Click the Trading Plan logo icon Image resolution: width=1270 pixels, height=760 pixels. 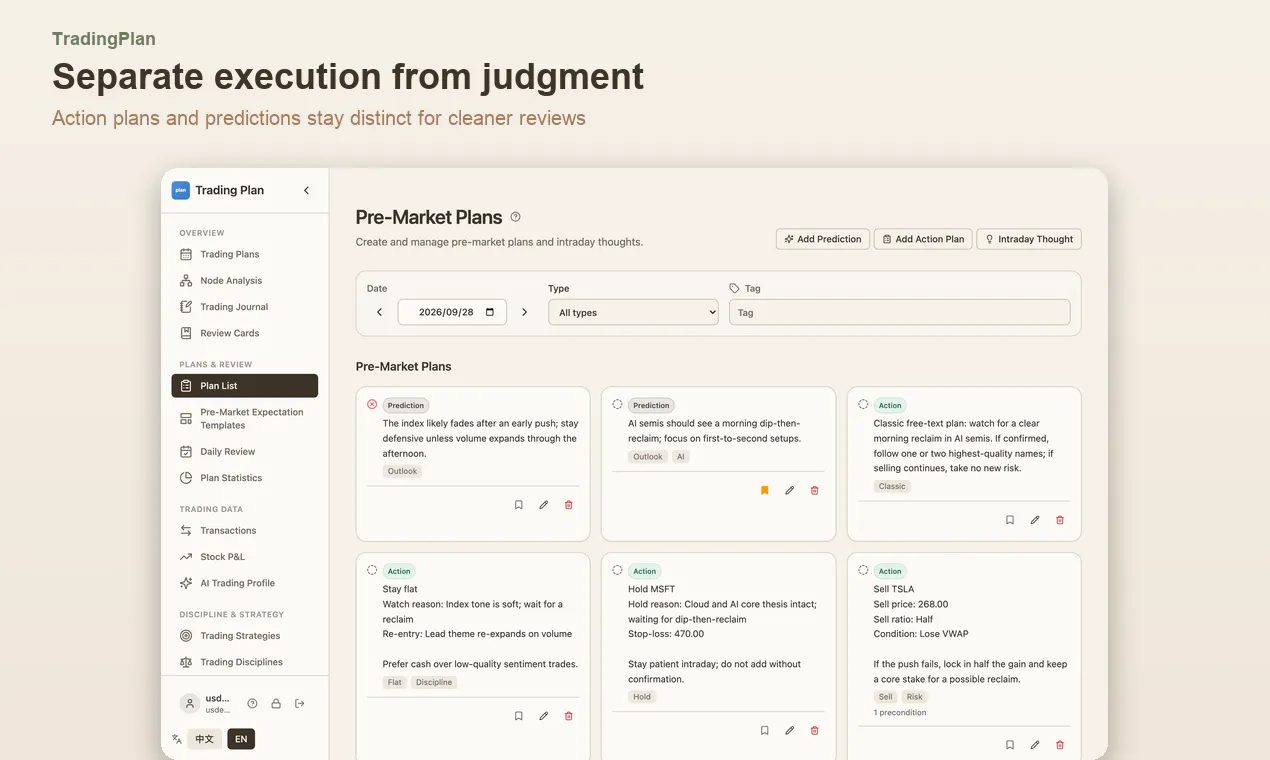180,190
